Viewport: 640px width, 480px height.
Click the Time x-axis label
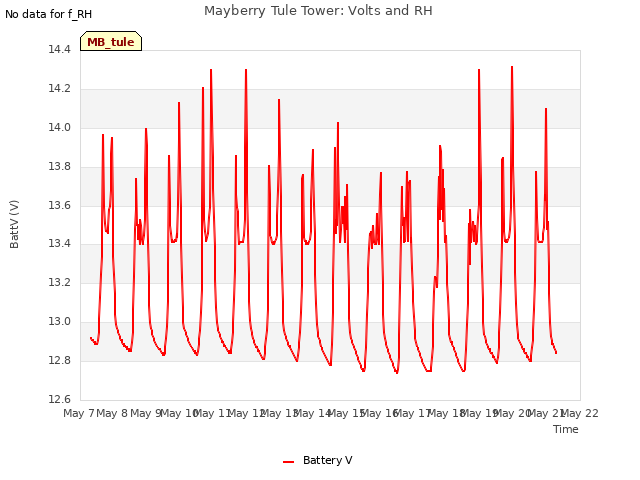point(565,429)
